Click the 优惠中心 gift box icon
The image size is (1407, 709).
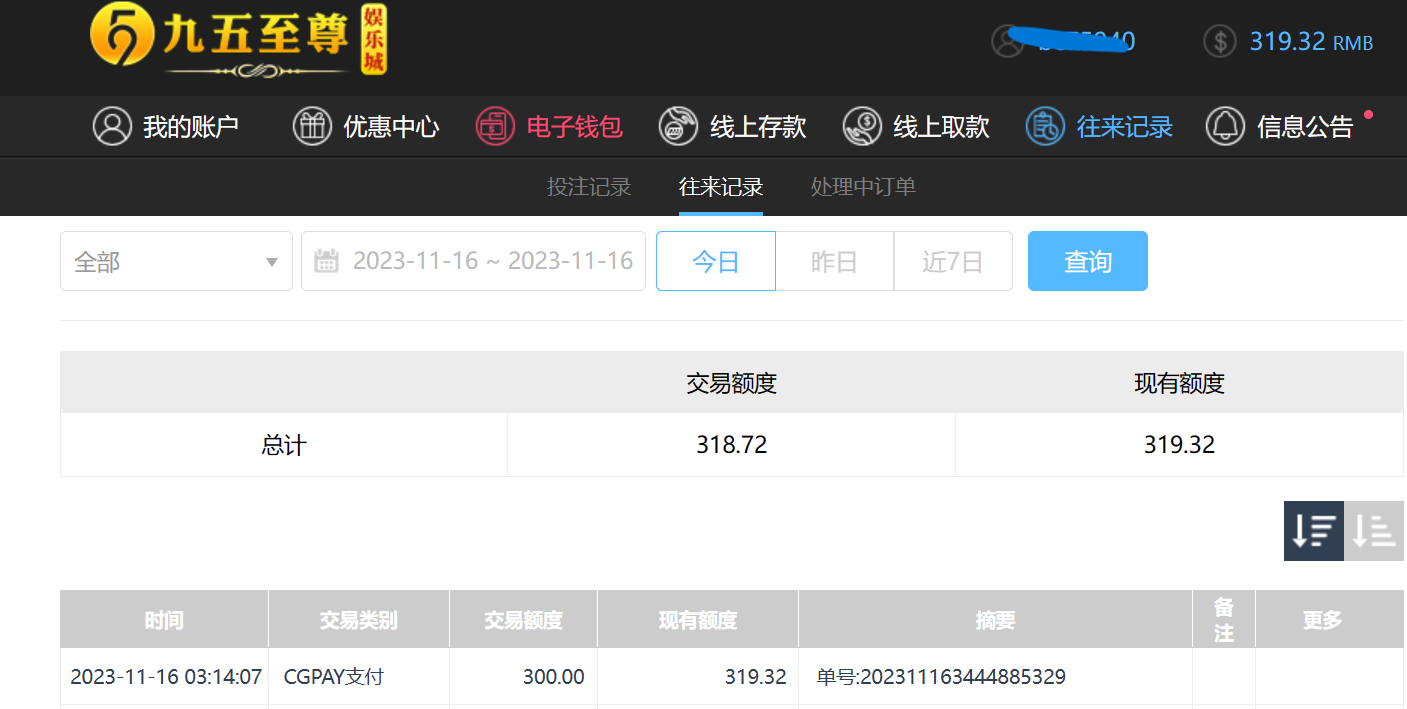click(312, 126)
